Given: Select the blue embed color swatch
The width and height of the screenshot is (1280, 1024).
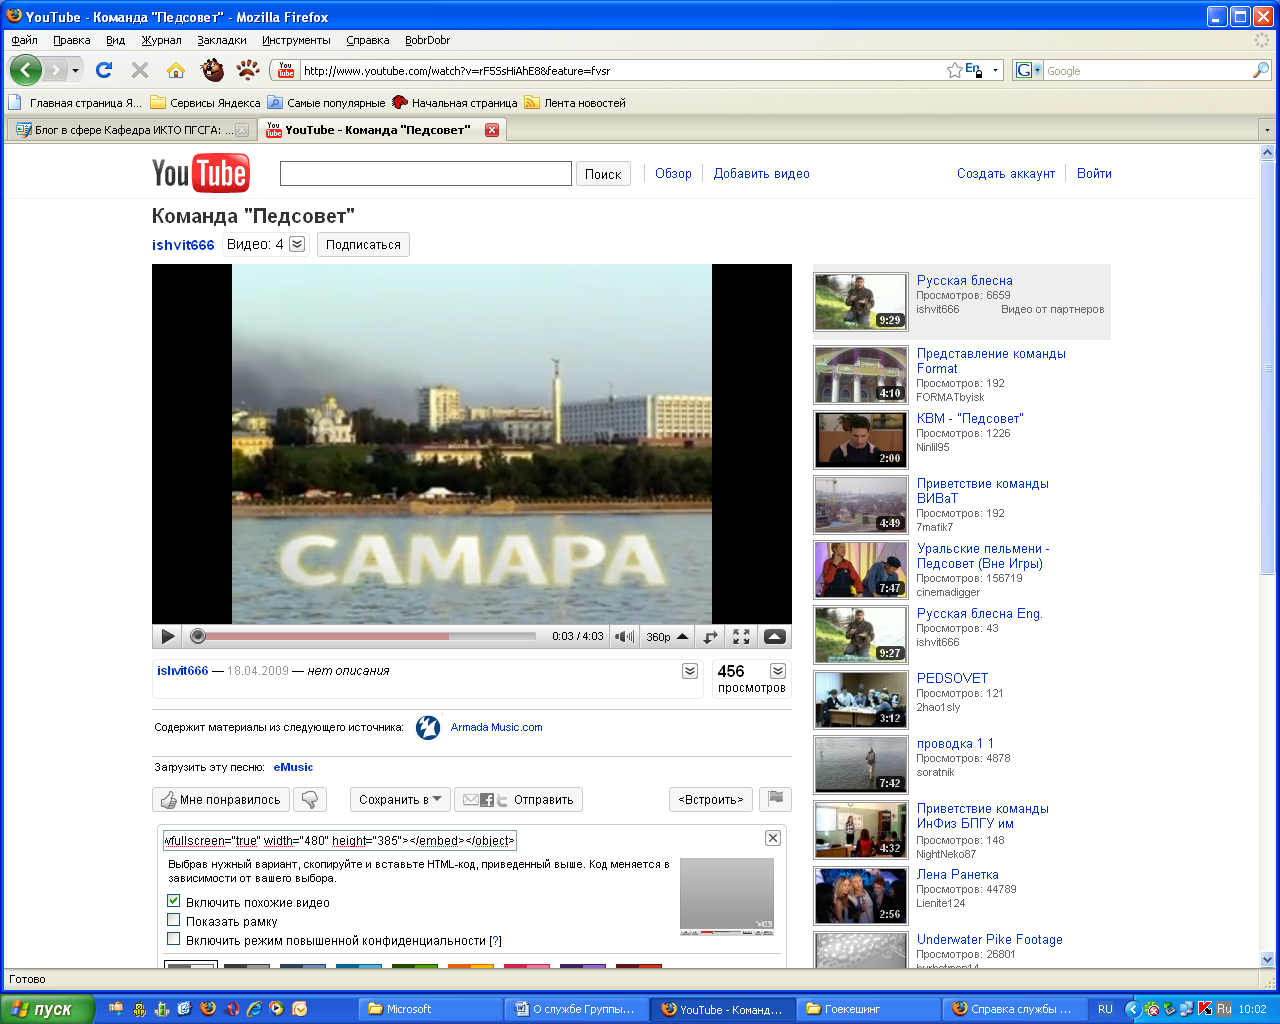Looking at the screenshot, I should coord(359,966).
